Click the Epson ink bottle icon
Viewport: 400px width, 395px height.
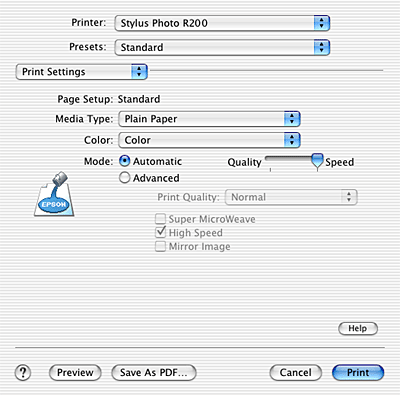click(x=54, y=194)
